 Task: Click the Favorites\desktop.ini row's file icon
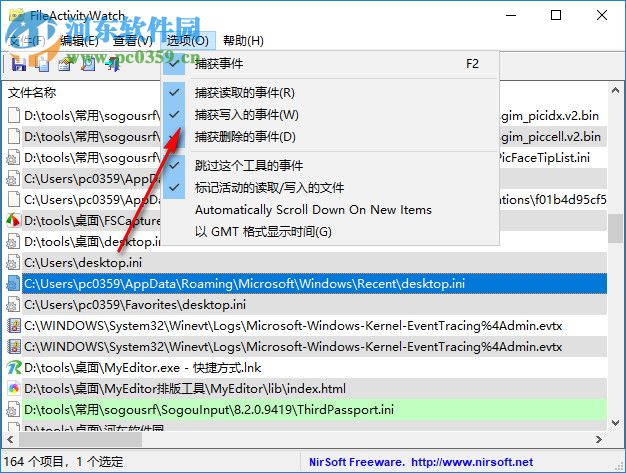(13, 305)
